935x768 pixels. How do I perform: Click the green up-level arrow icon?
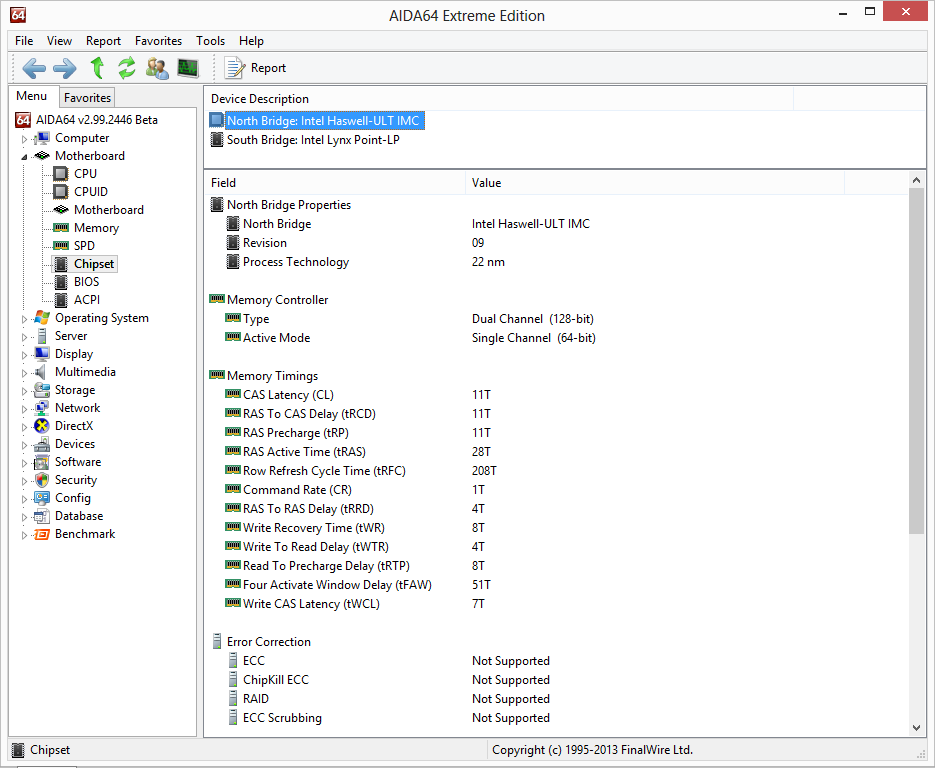click(x=97, y=68)
